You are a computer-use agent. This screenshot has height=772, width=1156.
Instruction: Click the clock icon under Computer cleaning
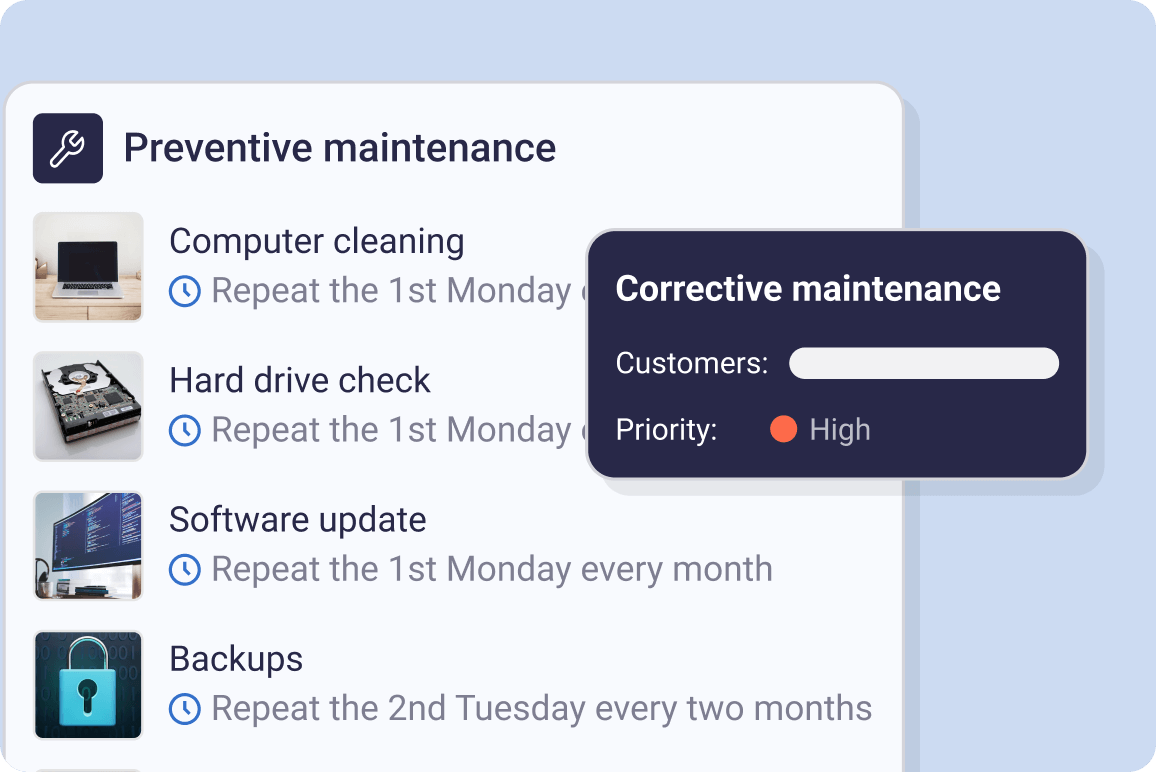coord(185,291)
